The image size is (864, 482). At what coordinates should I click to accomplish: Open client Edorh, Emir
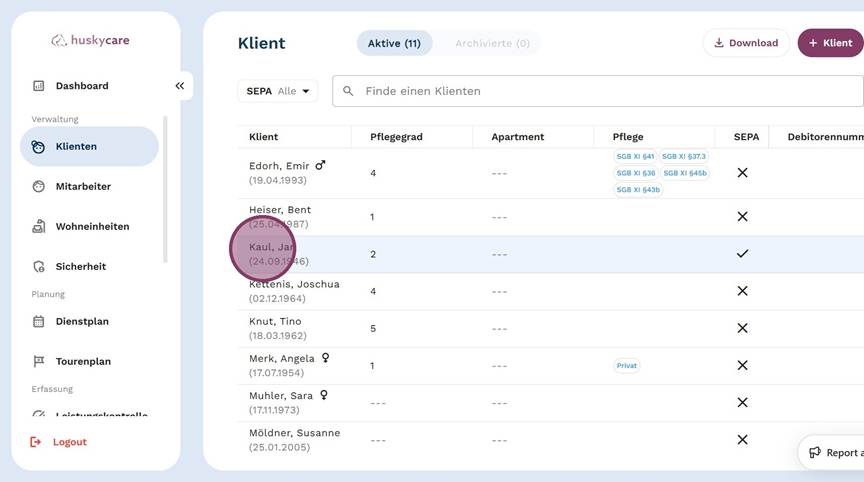(279, 166)
